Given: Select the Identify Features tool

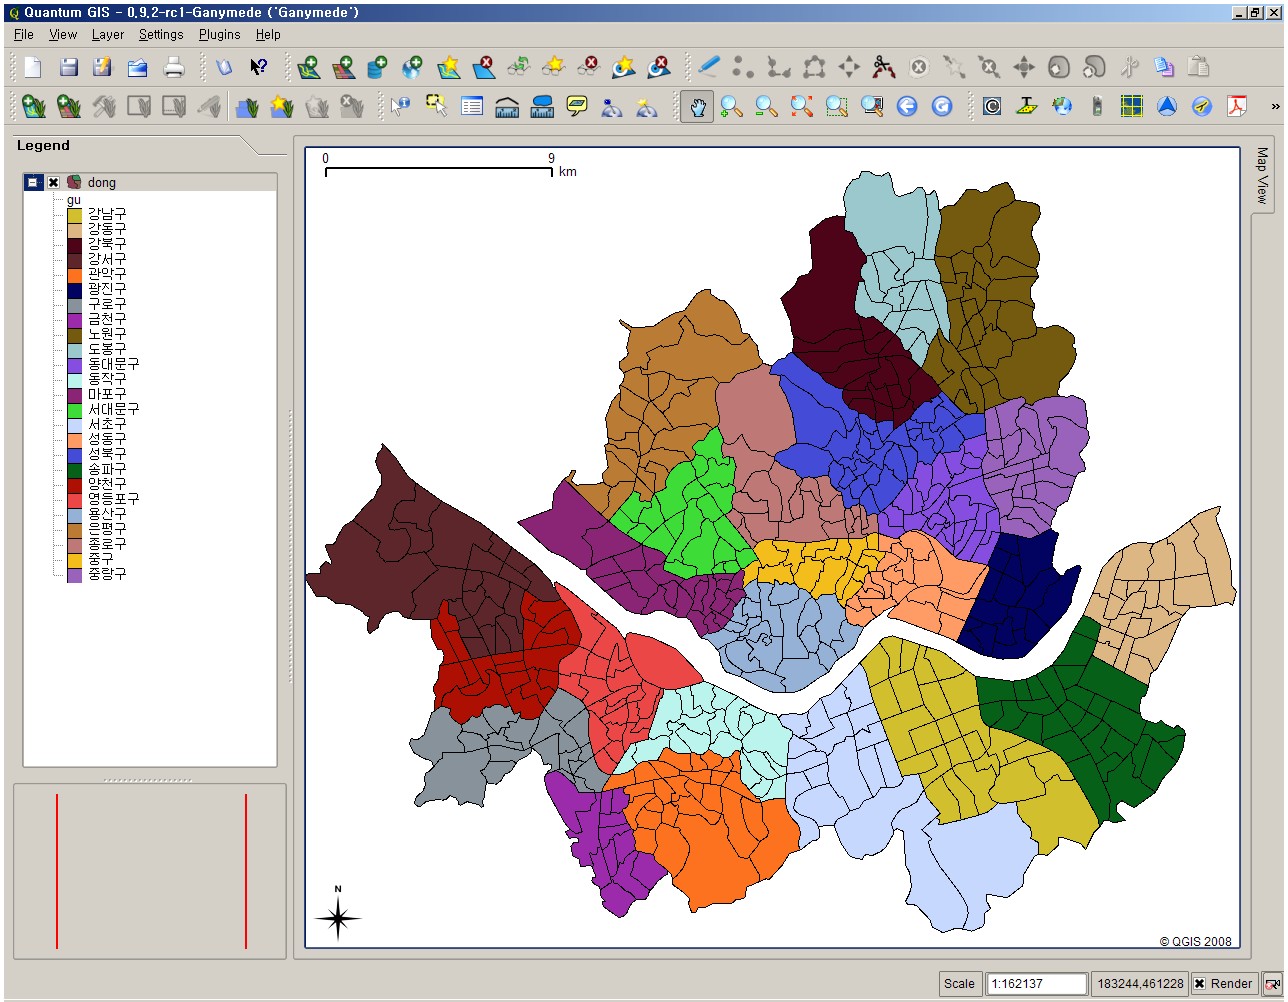Looking at the screenshot, I should pyautogui.click(x=401, y=106).
